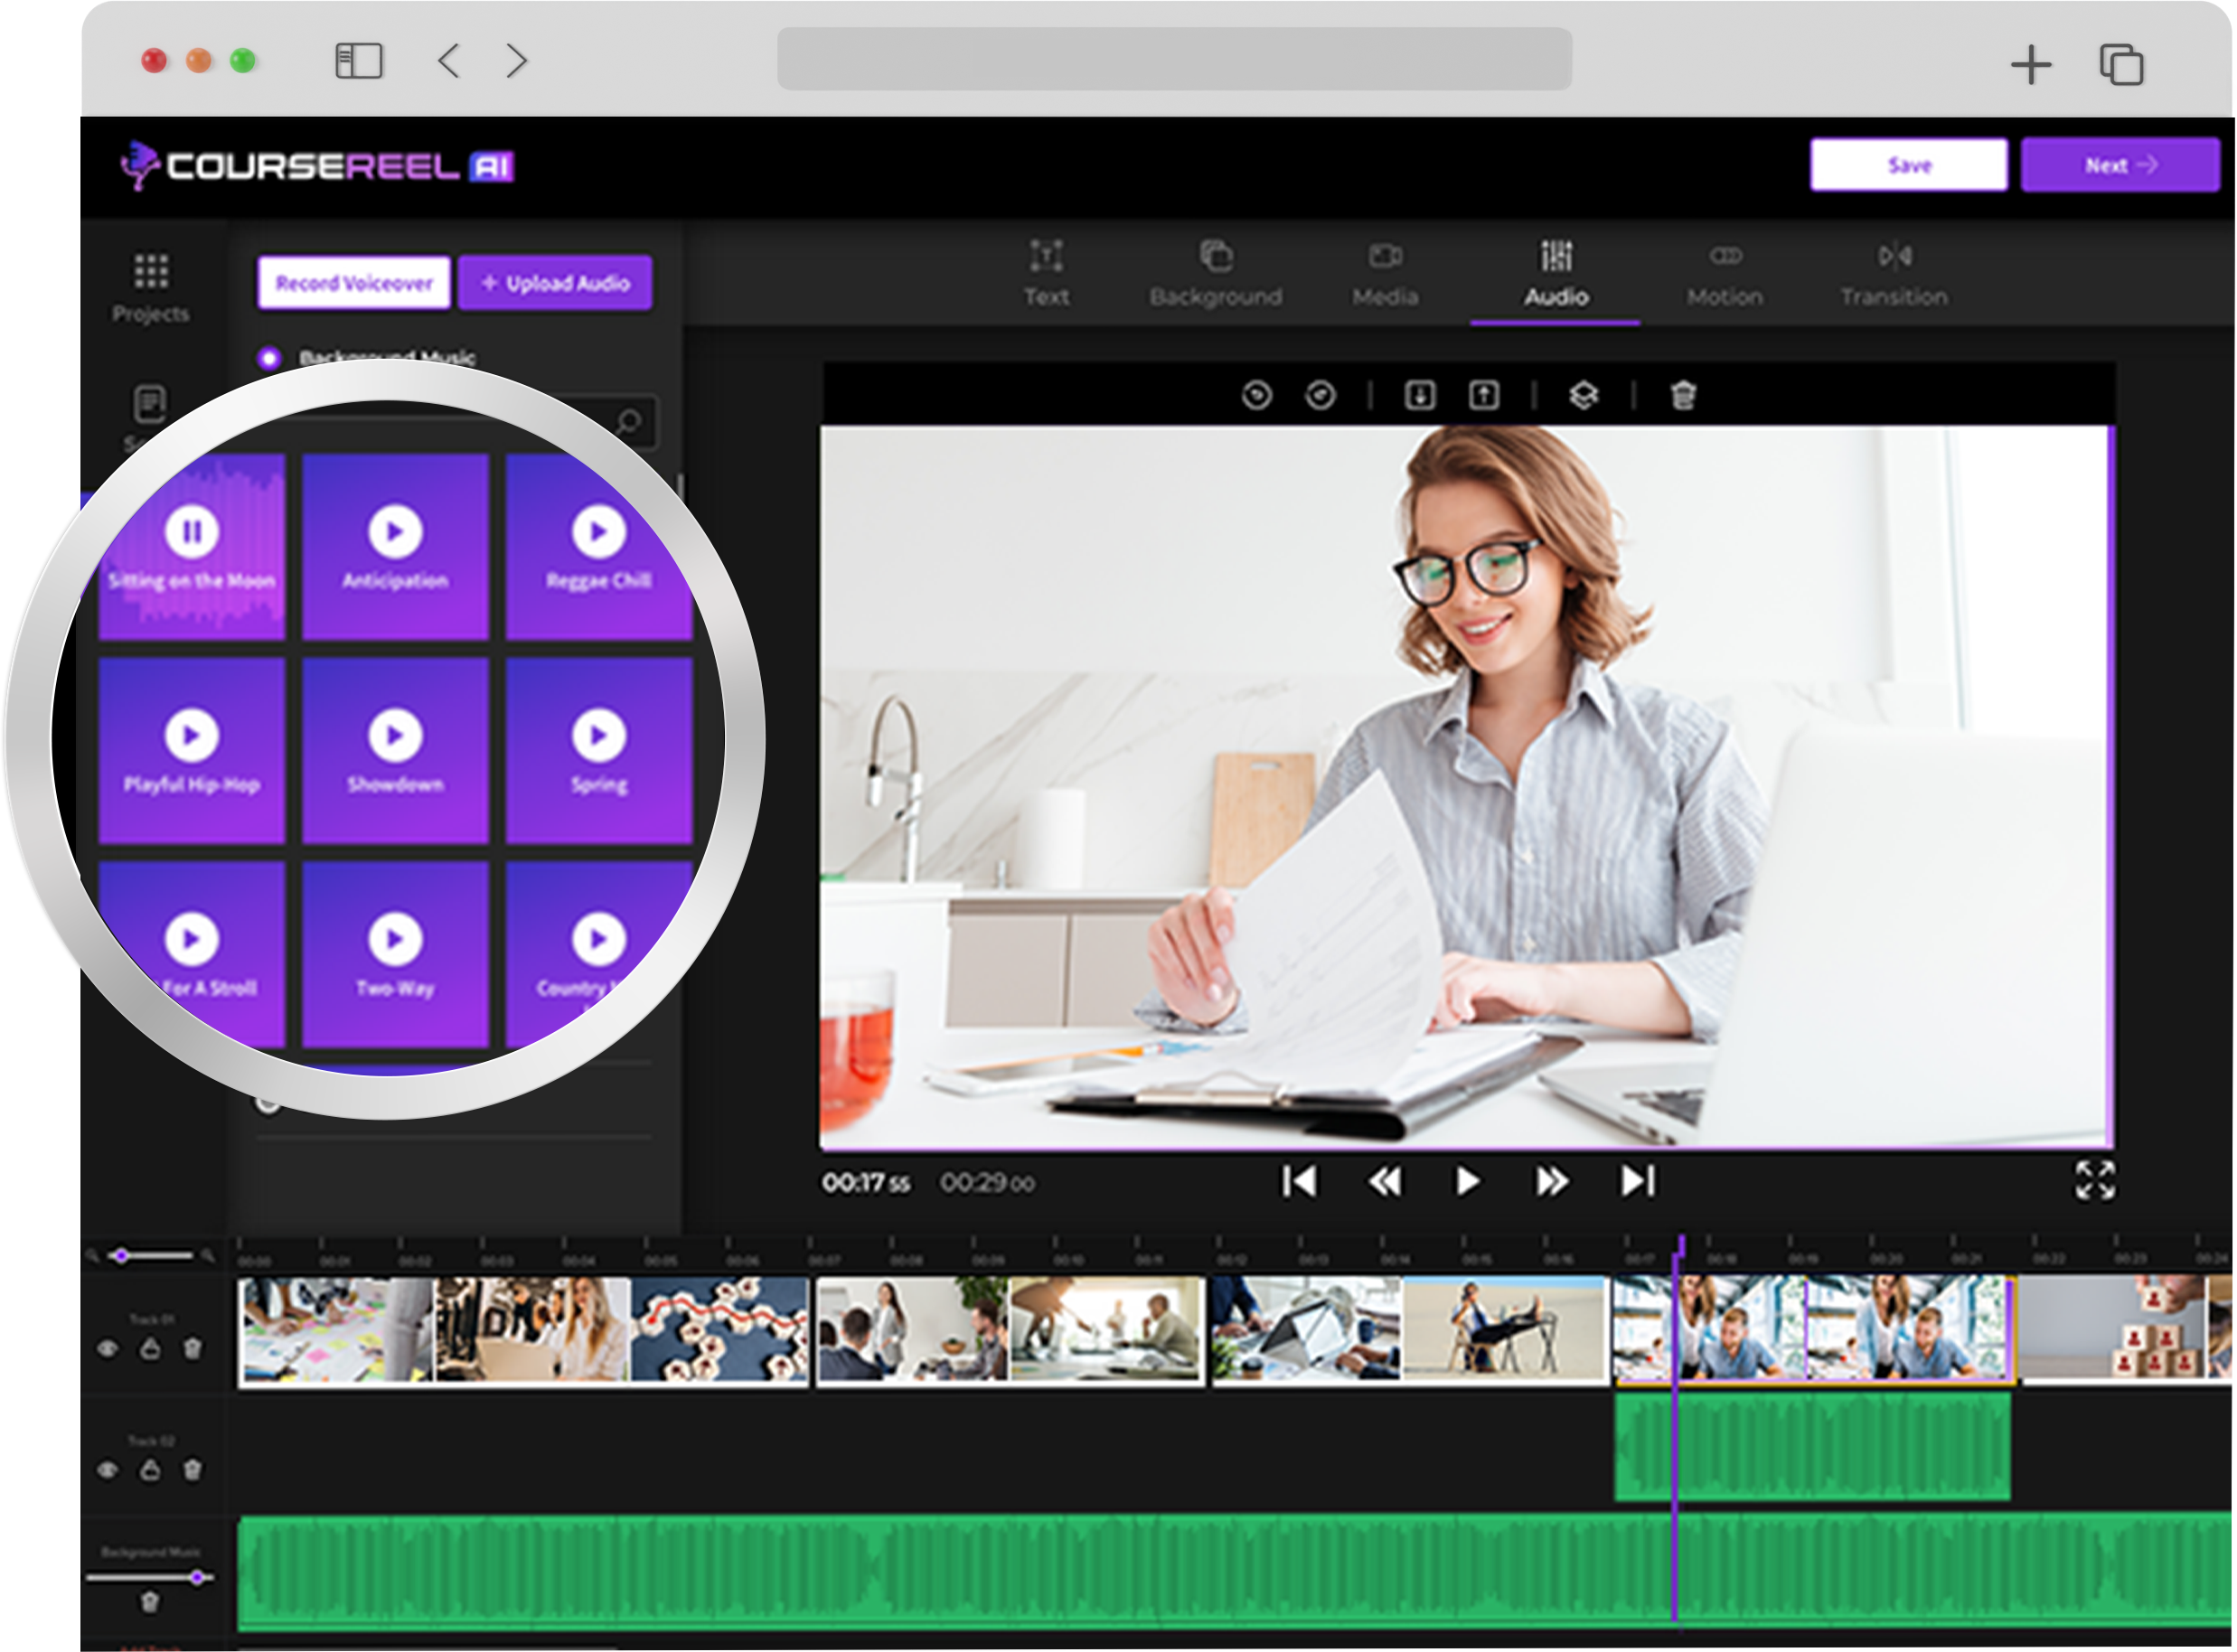Skip to the next slide in the player

1638,1181
